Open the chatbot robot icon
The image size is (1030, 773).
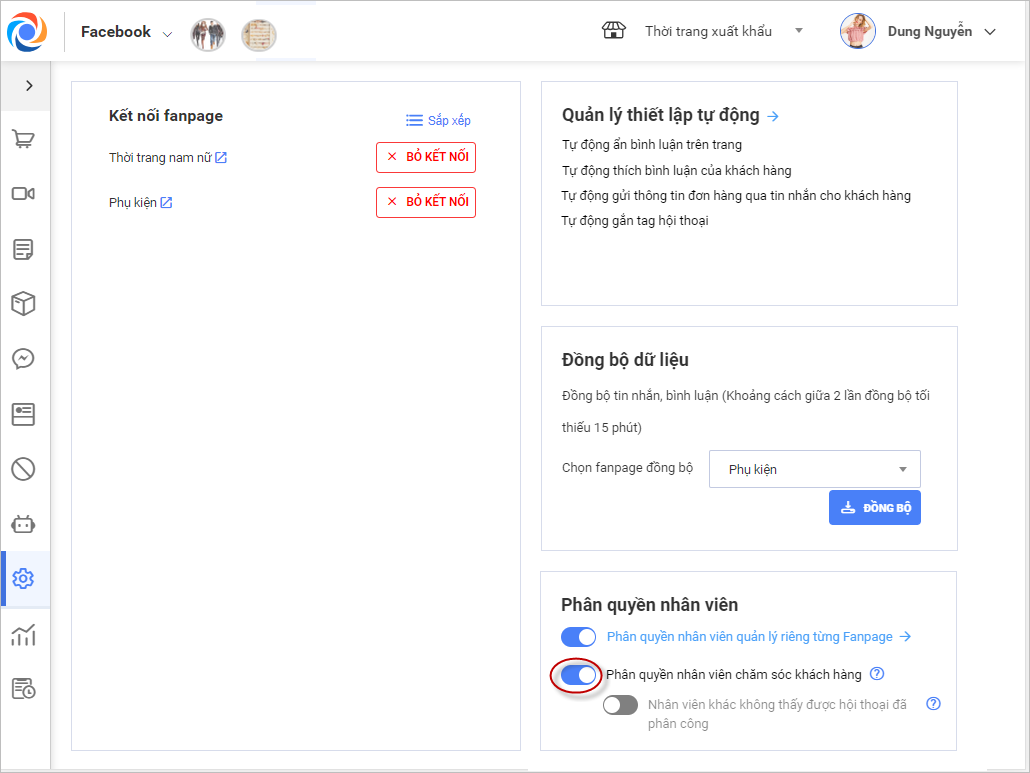coord(23,523)
